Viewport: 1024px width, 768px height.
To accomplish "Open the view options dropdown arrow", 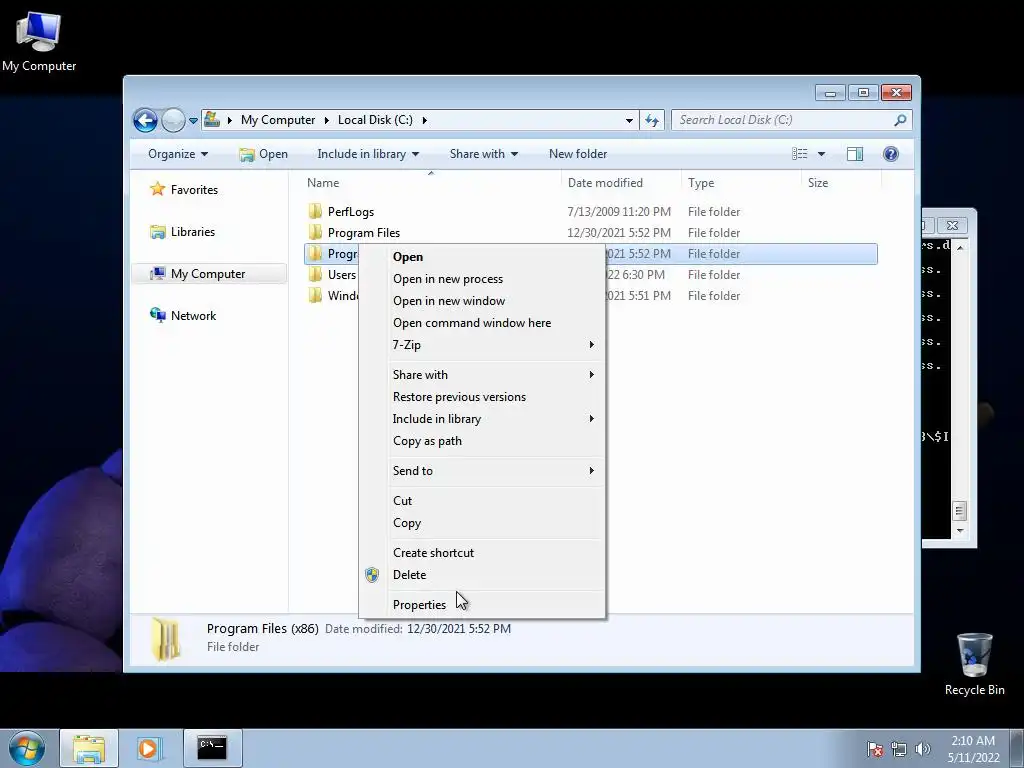I will tap(822, 154).
